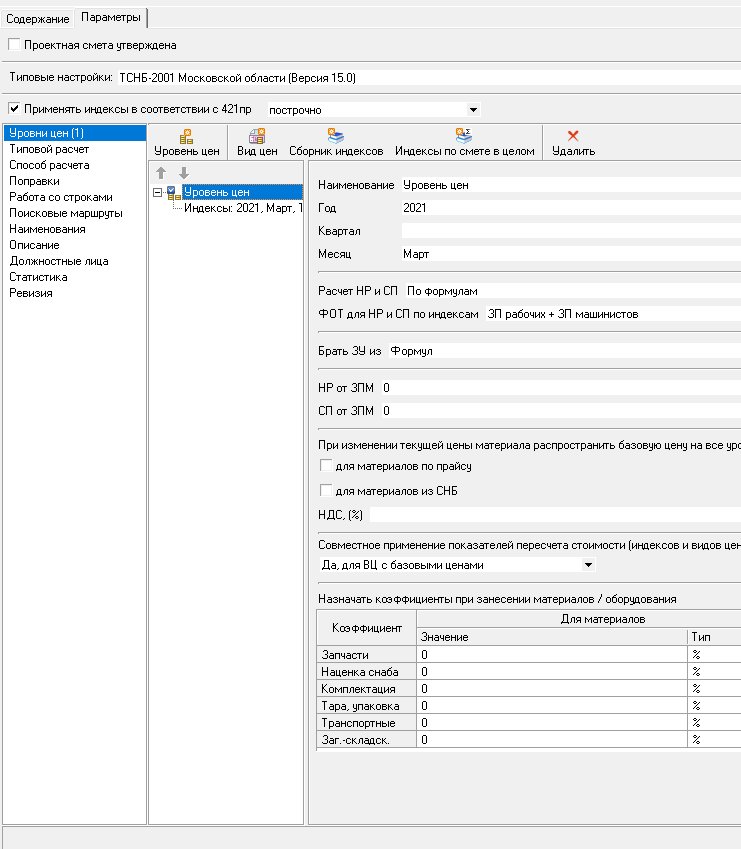Toggle Проектная смета утверждена checkbox

(14, 44)
